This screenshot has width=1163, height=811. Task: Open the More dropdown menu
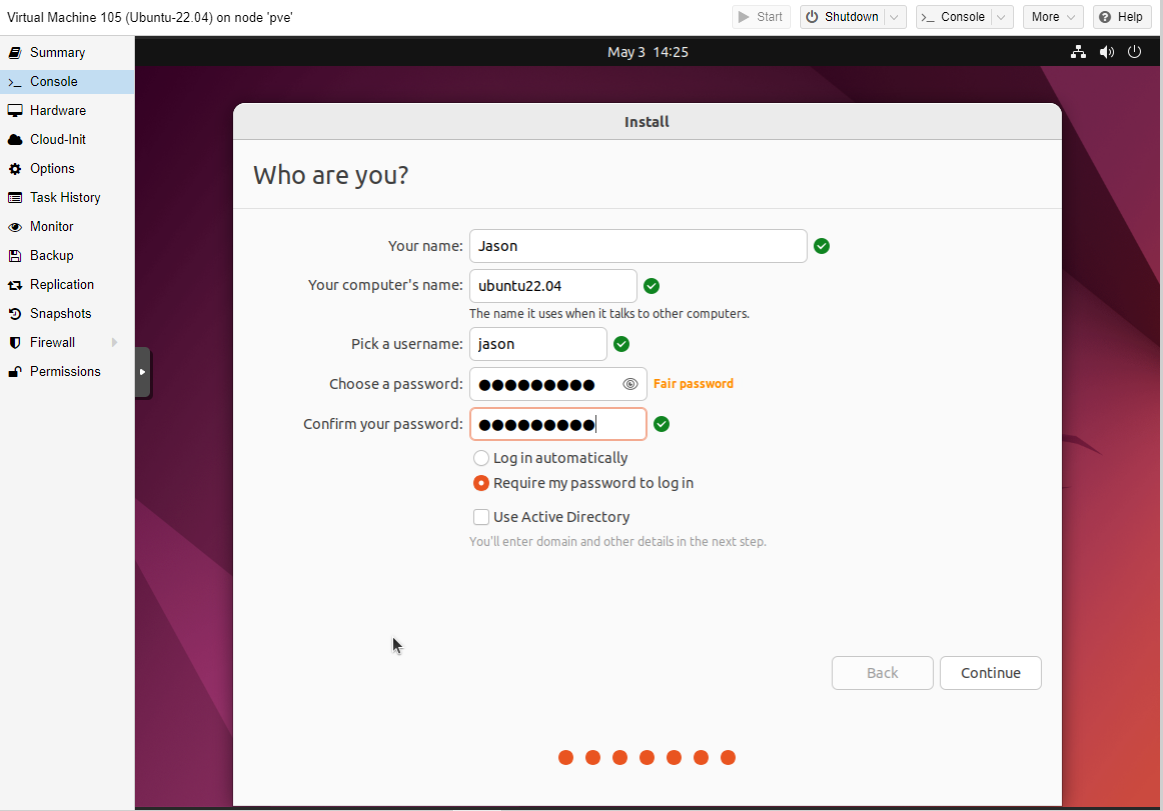pos(1052,17)
